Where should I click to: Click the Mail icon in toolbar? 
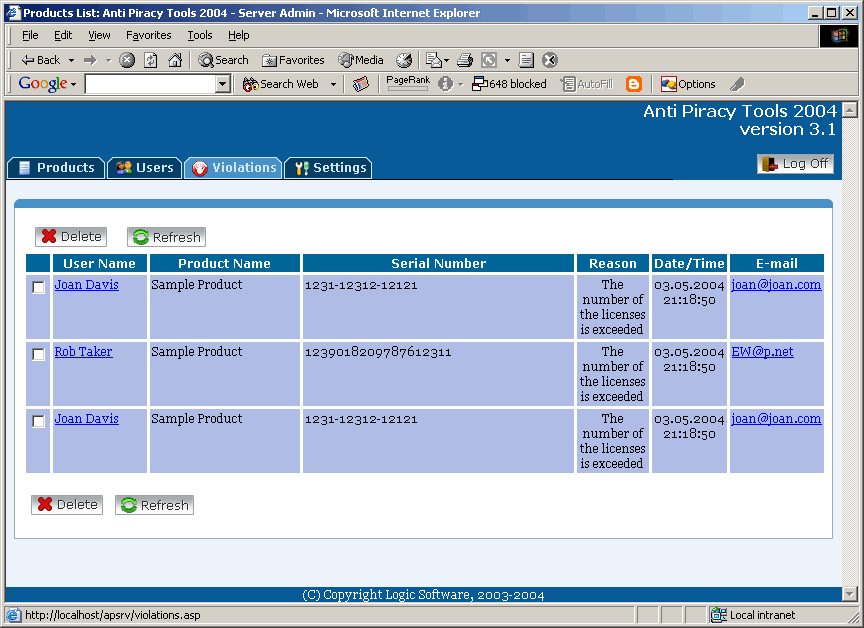point(434,60)
